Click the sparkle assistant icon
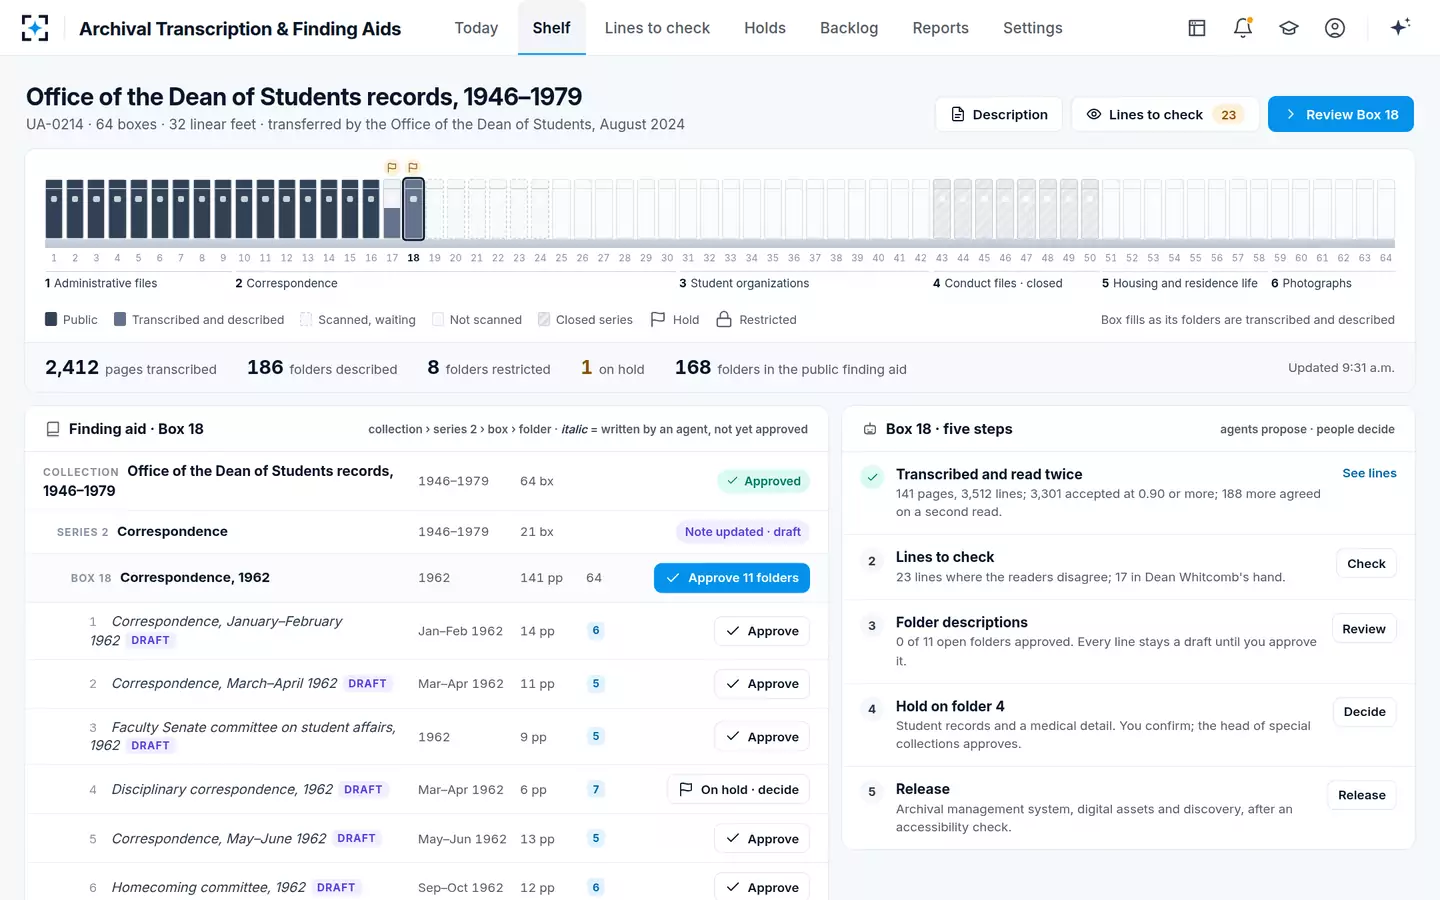1440x900 pixels. tap(1400, 27)
